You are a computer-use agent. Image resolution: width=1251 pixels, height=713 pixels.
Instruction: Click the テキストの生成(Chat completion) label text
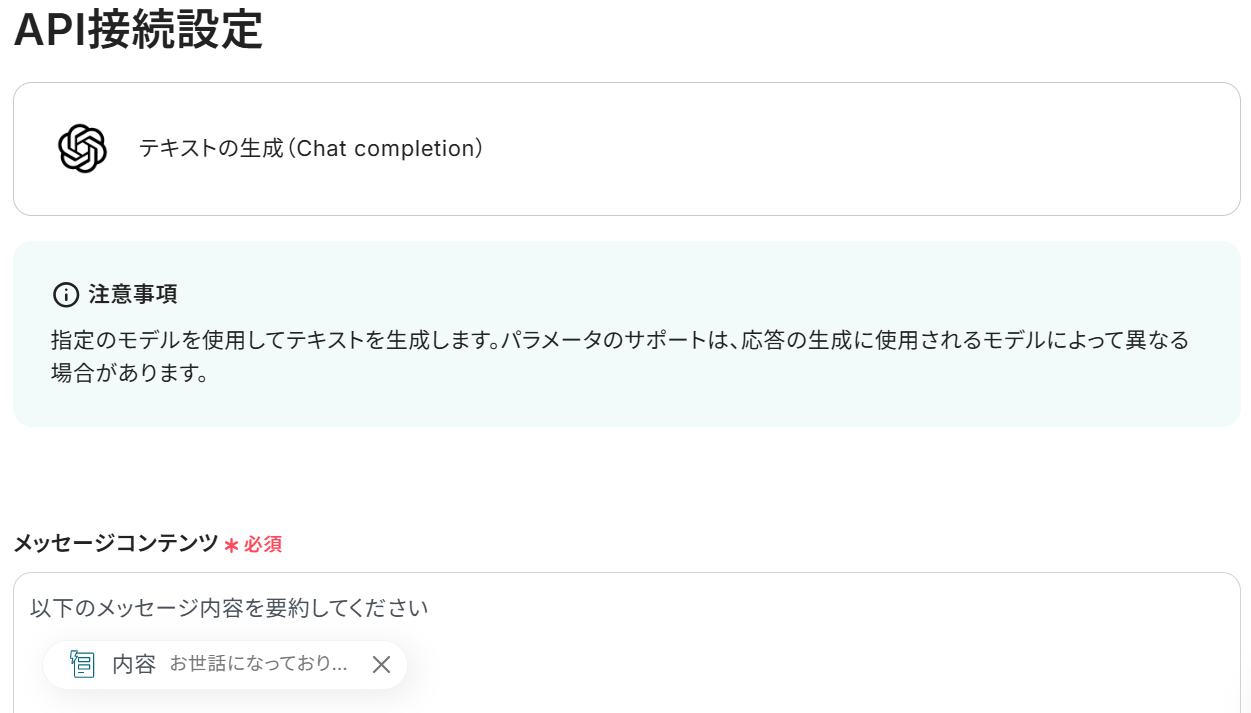pos(311,149)
